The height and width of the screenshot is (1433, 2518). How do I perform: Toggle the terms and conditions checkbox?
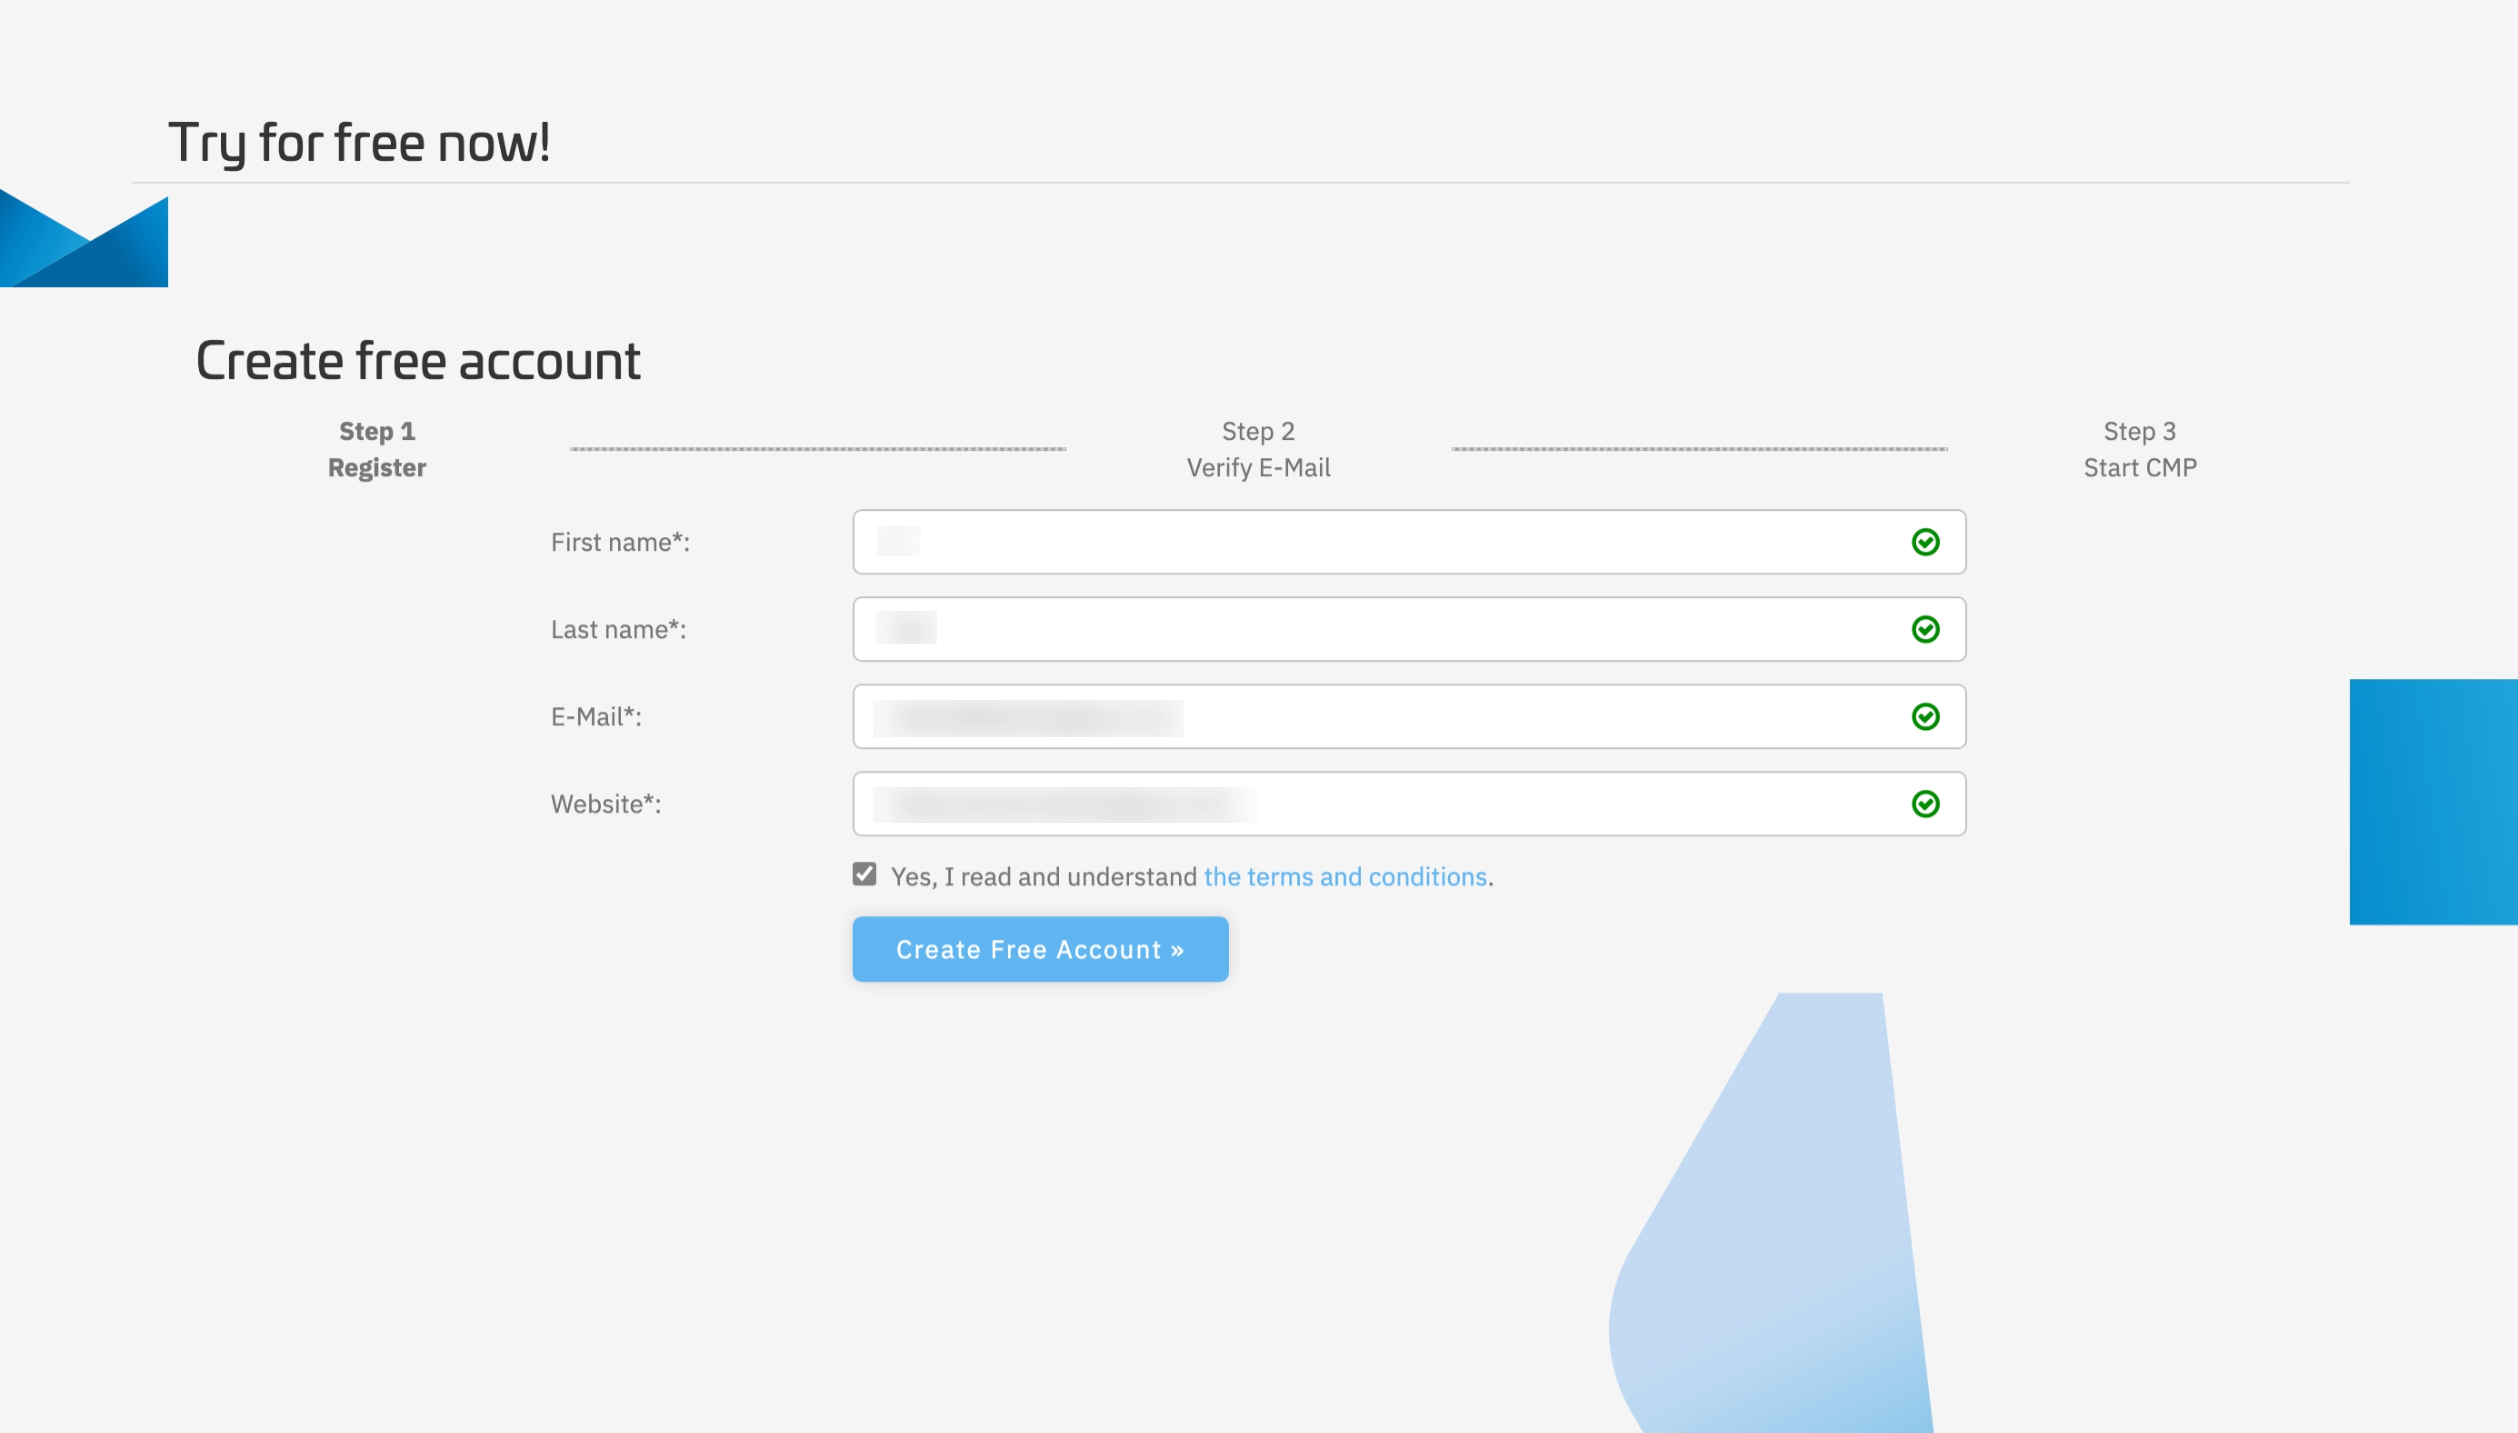coord(865,875)
